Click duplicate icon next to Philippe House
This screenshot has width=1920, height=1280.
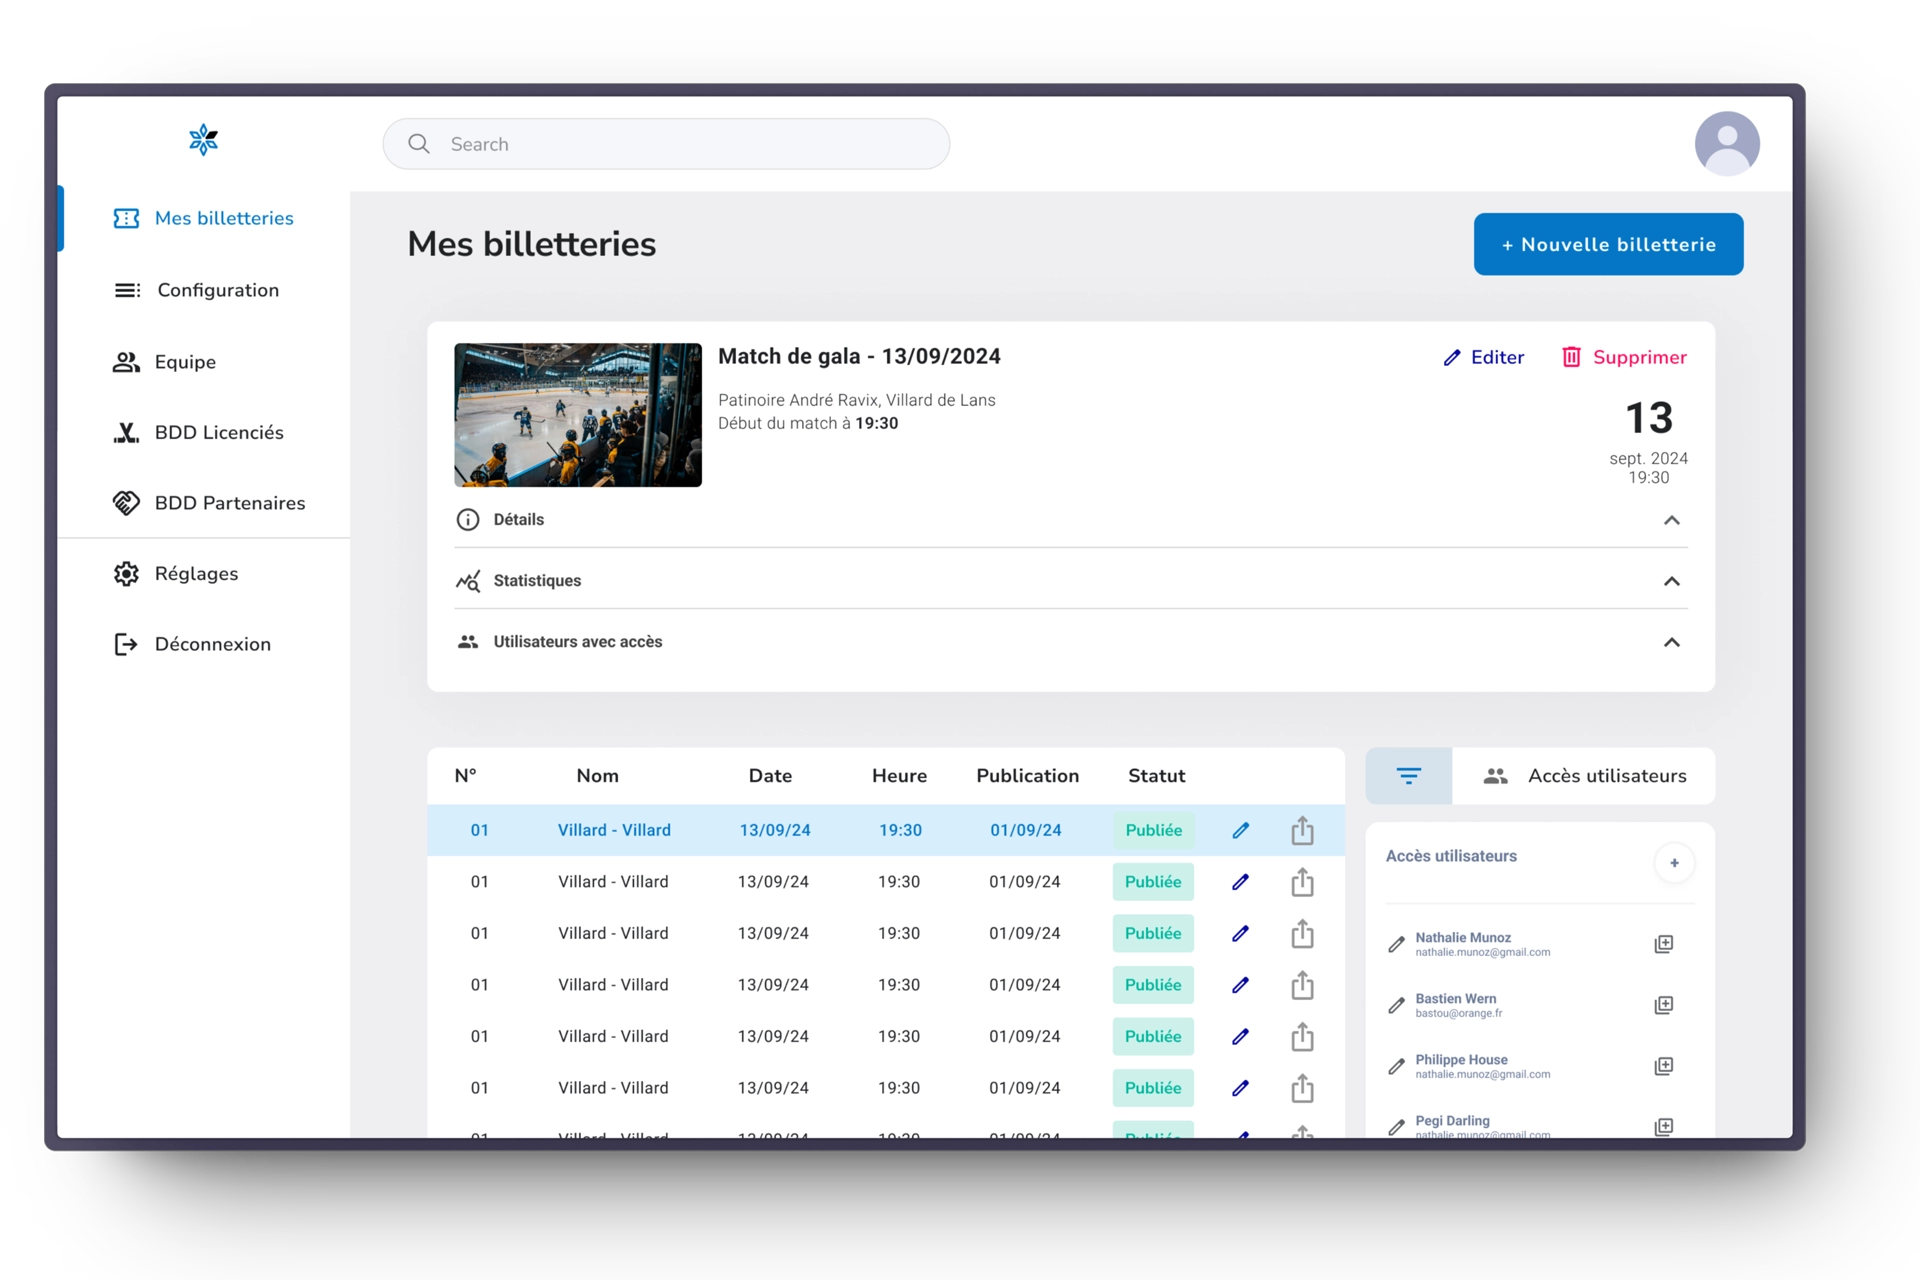click(1663, 1066)
